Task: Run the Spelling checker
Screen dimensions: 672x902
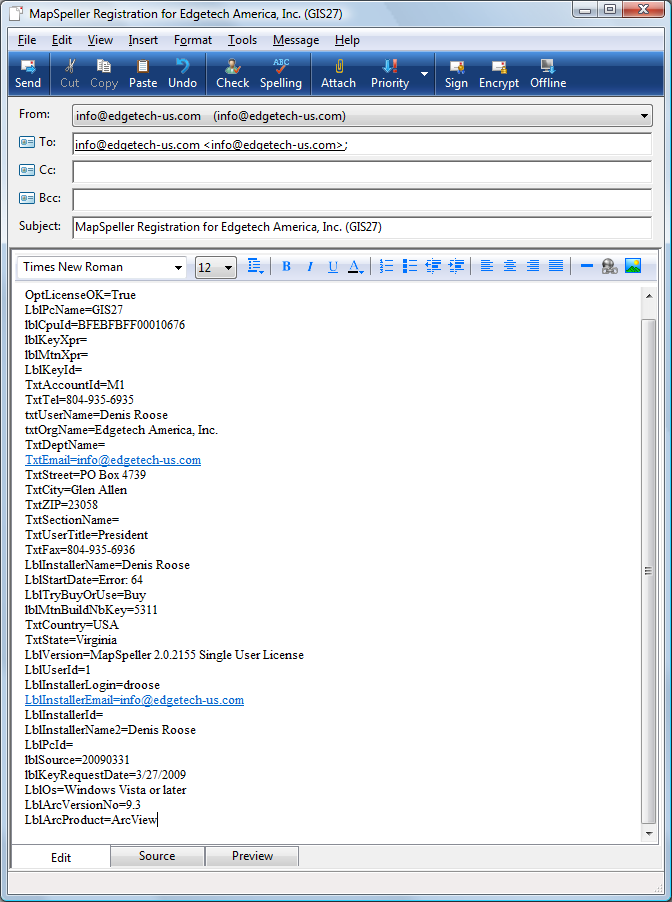Action: tap(281, 74)
